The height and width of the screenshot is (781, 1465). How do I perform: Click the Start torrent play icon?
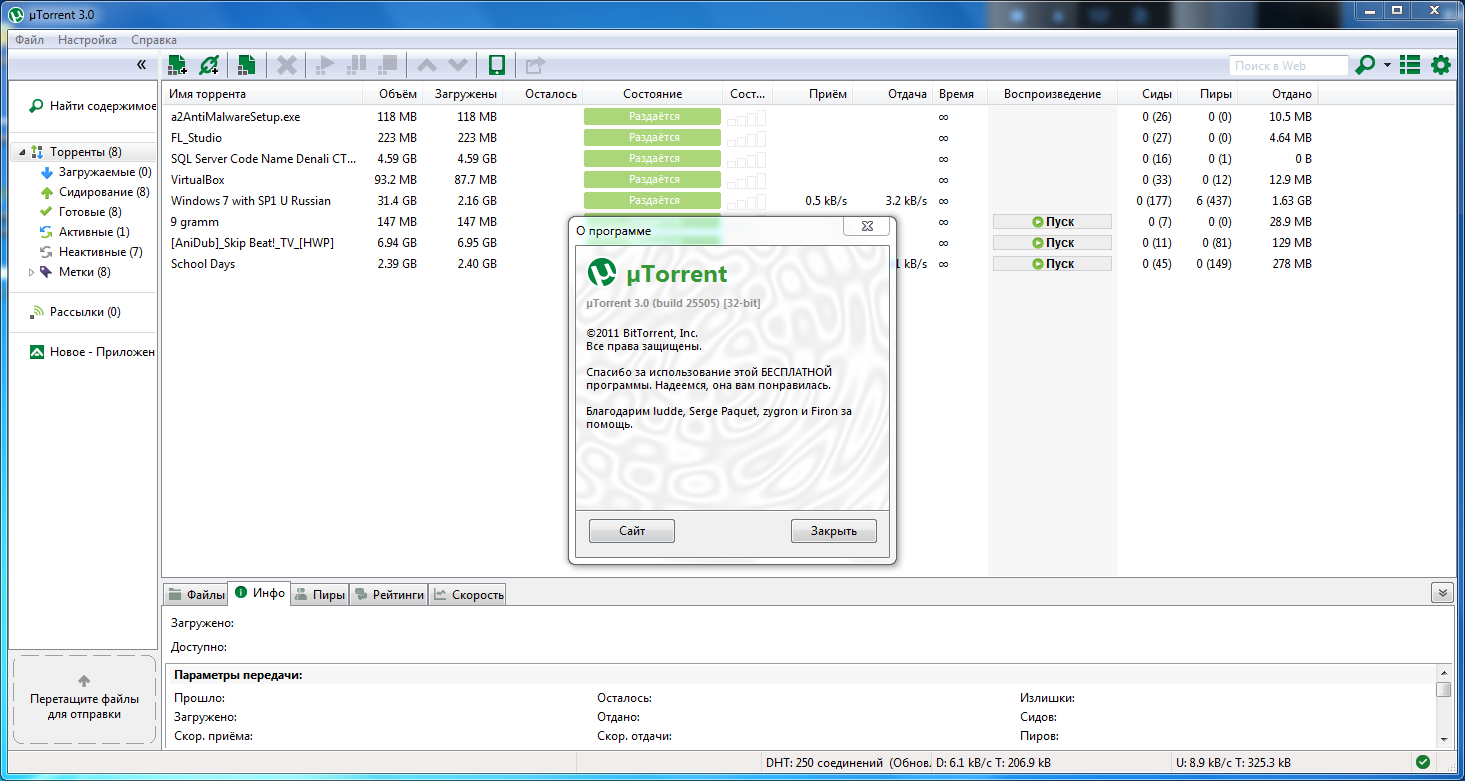click(x=324, y=66)
